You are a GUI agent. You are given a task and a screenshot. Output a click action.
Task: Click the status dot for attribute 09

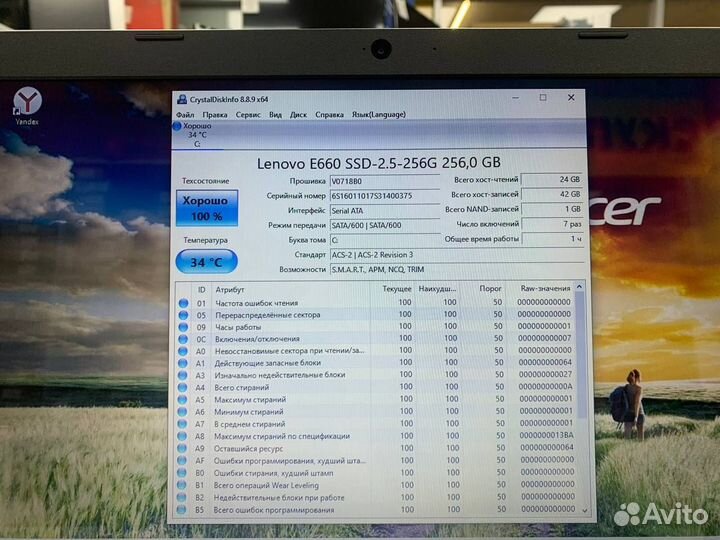pyautogui.click(x=183, y=327)
